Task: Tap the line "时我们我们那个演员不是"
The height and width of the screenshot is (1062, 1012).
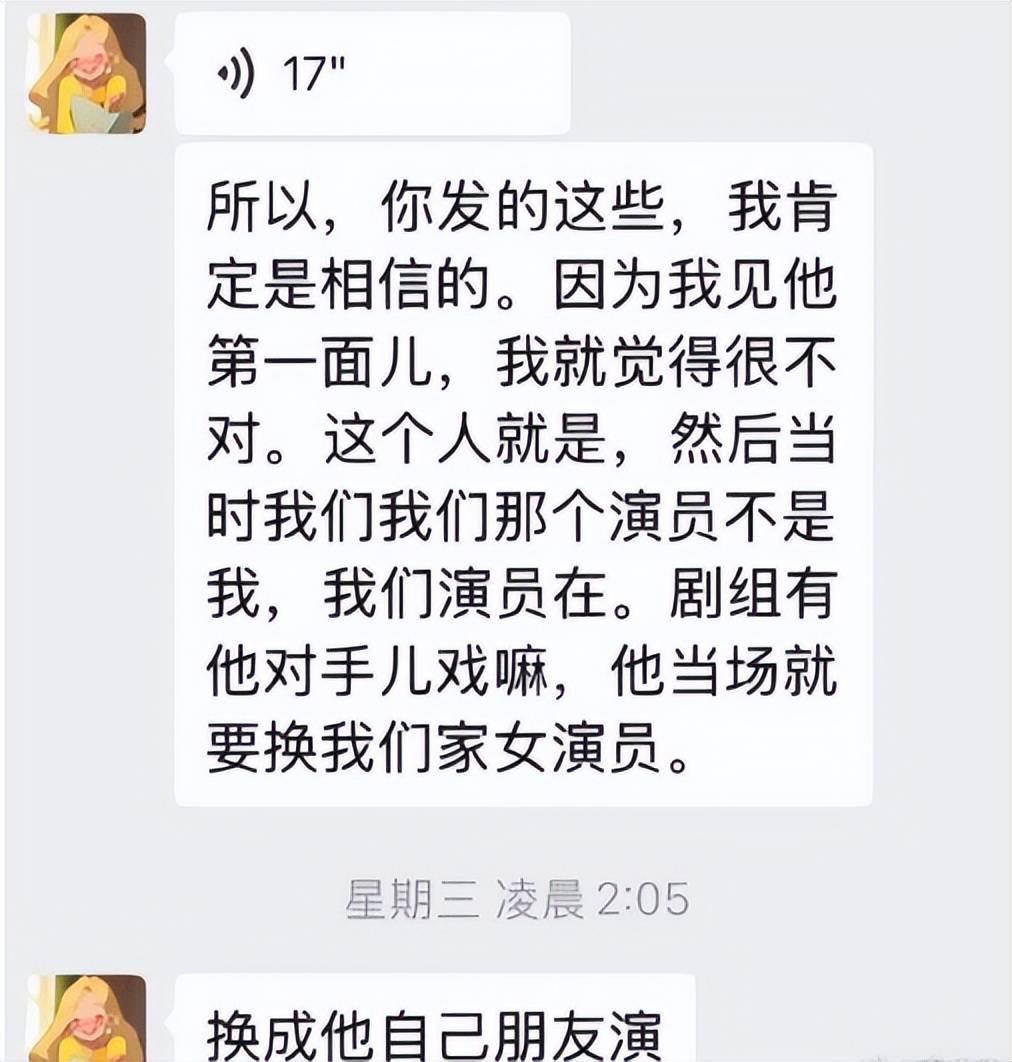Action: coord(522,517)
